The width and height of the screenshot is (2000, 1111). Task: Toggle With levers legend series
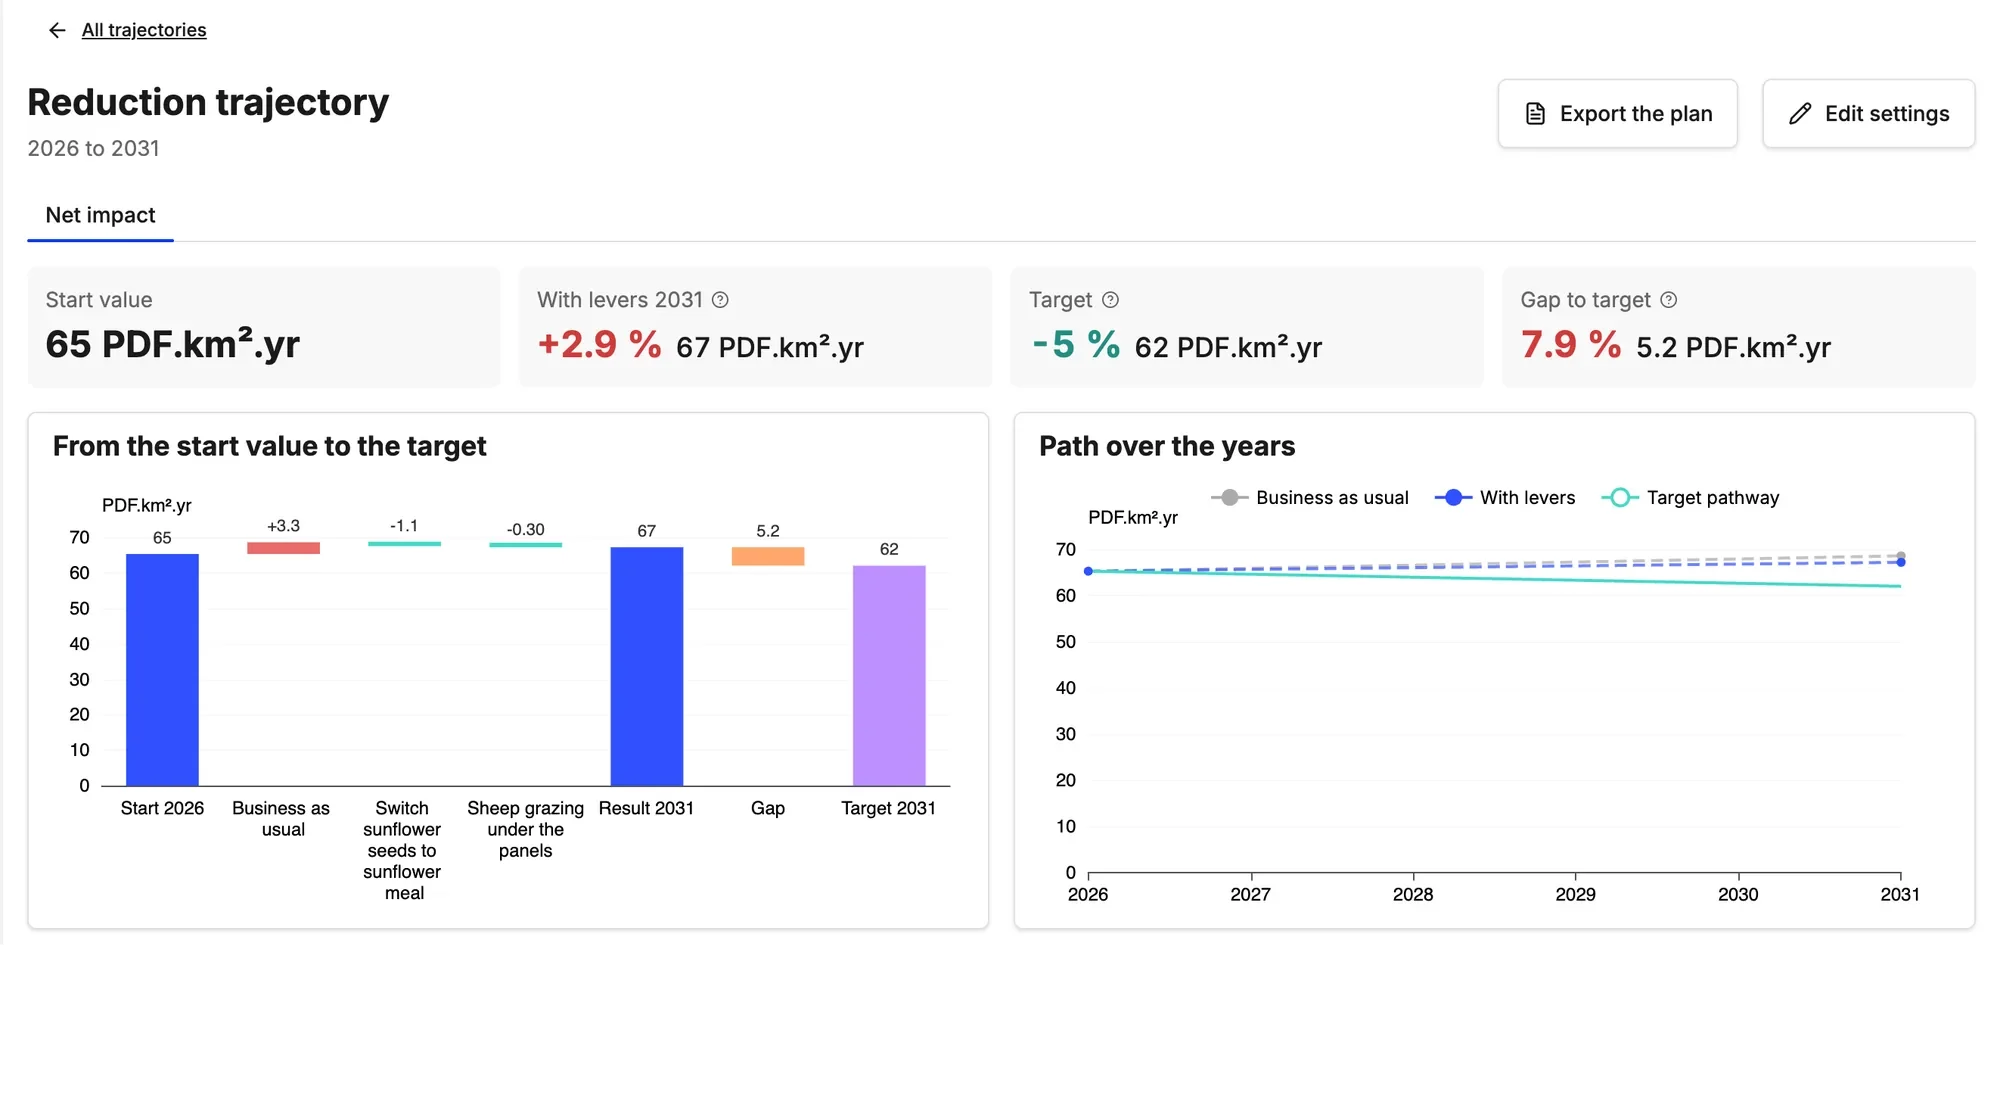pyautogui.click(x=1505, y=498)
